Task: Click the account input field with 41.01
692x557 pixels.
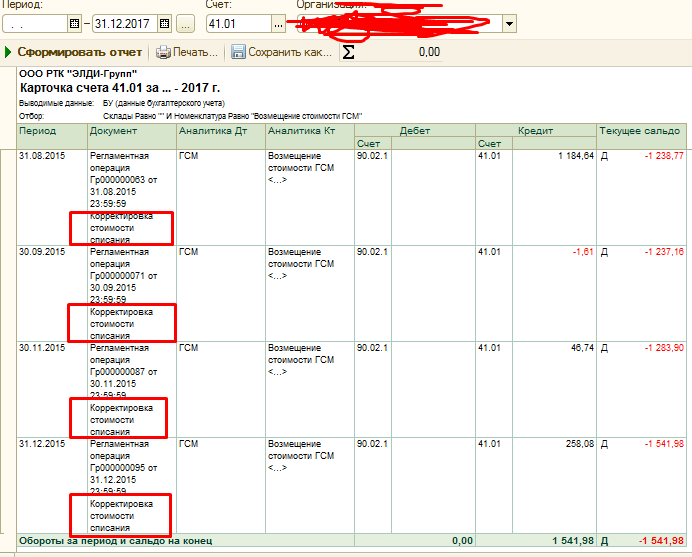Action: (x=237, y=23)
